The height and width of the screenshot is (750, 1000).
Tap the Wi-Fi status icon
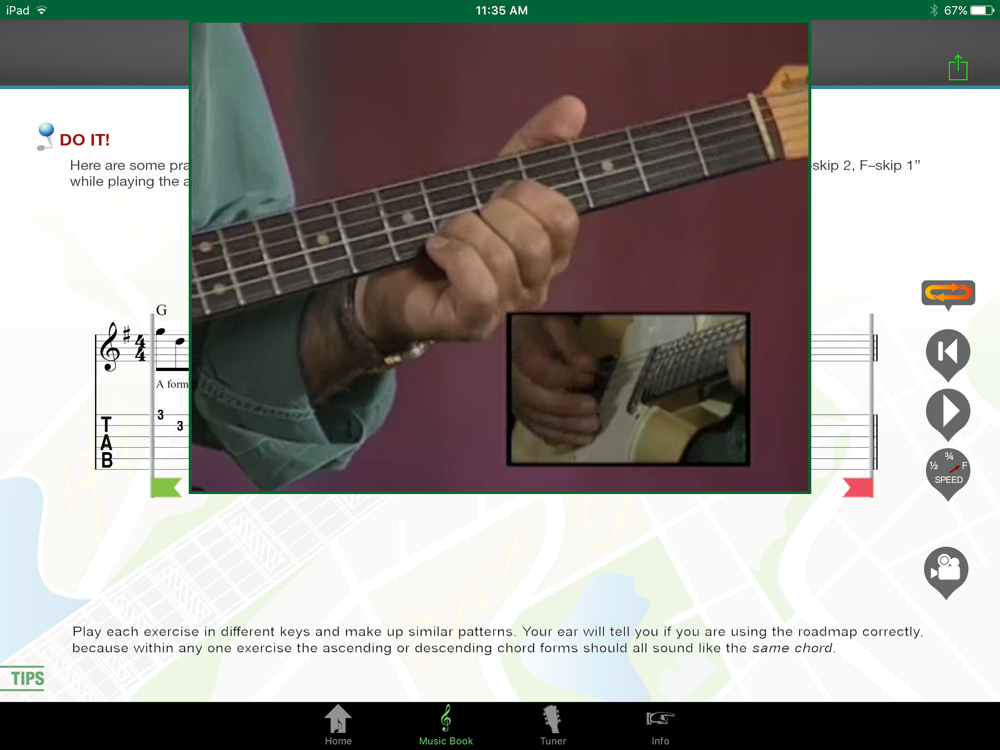click(x=42, y=10)
